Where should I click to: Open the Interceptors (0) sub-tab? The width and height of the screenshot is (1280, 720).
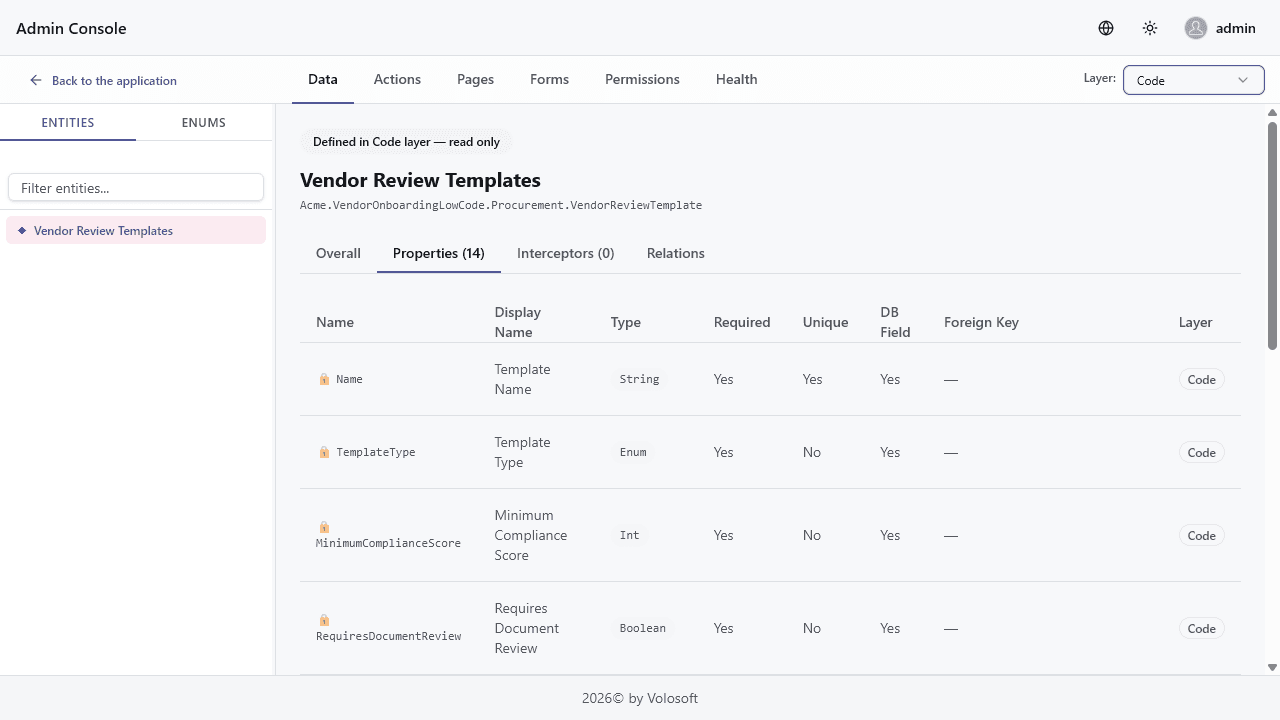(565, 253)
